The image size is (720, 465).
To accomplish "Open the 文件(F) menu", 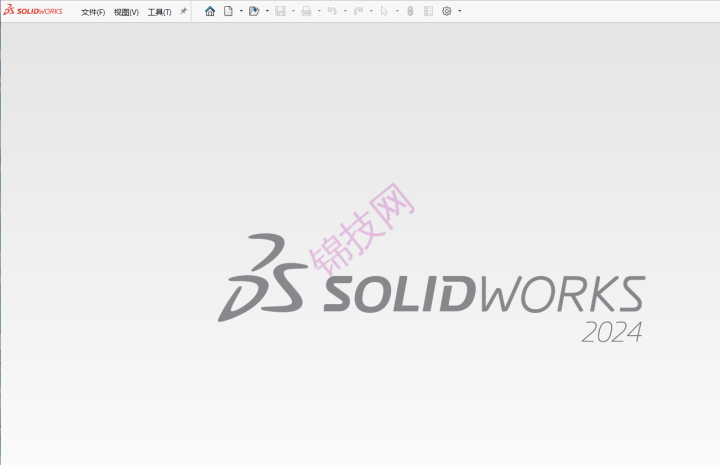I will pos(93,12).
